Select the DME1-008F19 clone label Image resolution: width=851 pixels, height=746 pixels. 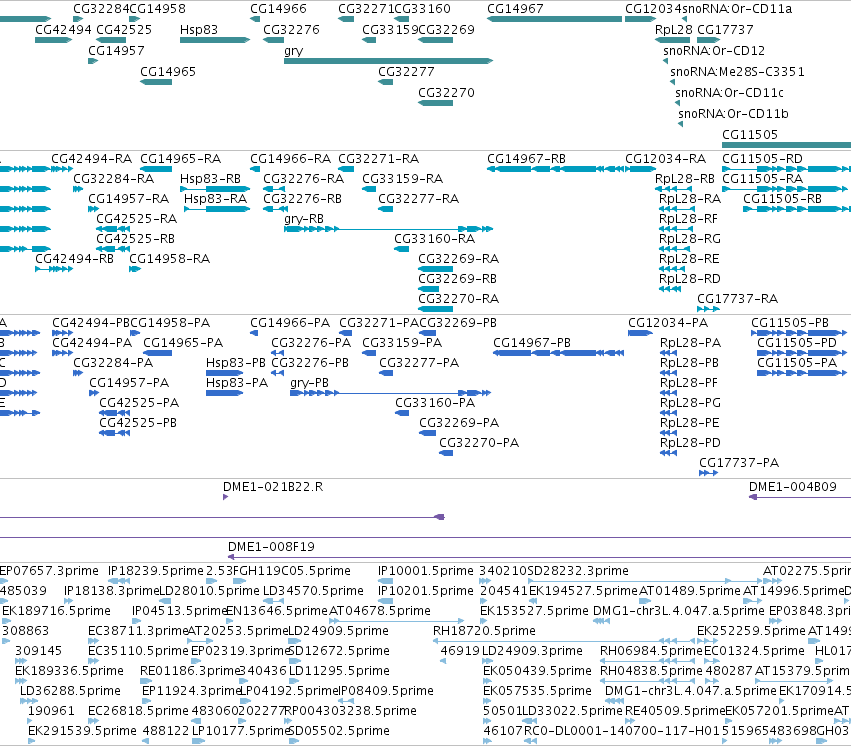coord(271,547)
